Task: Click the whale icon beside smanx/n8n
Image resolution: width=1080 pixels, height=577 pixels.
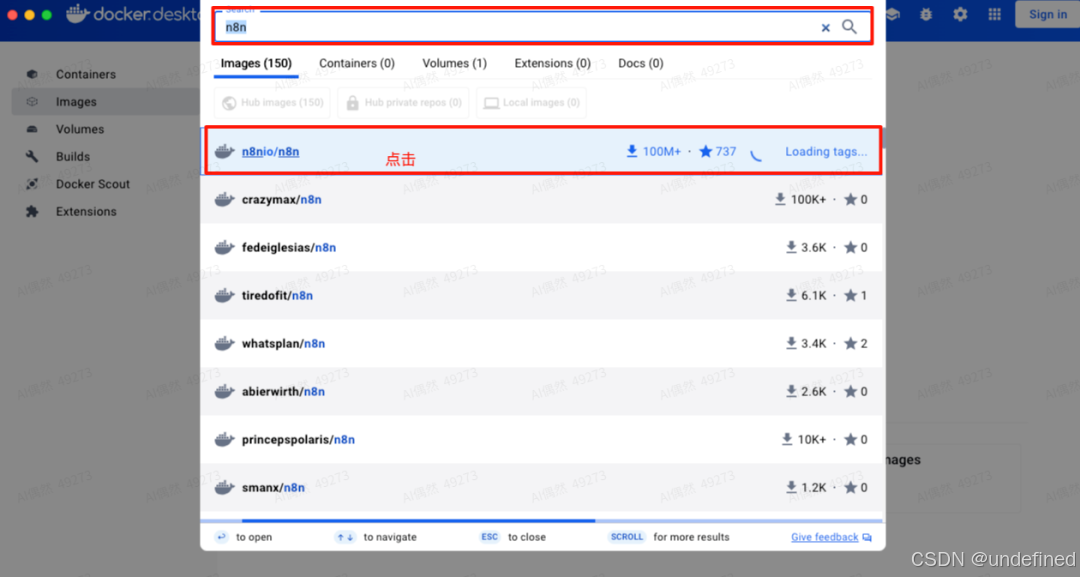Action: [x=225, y=487]
